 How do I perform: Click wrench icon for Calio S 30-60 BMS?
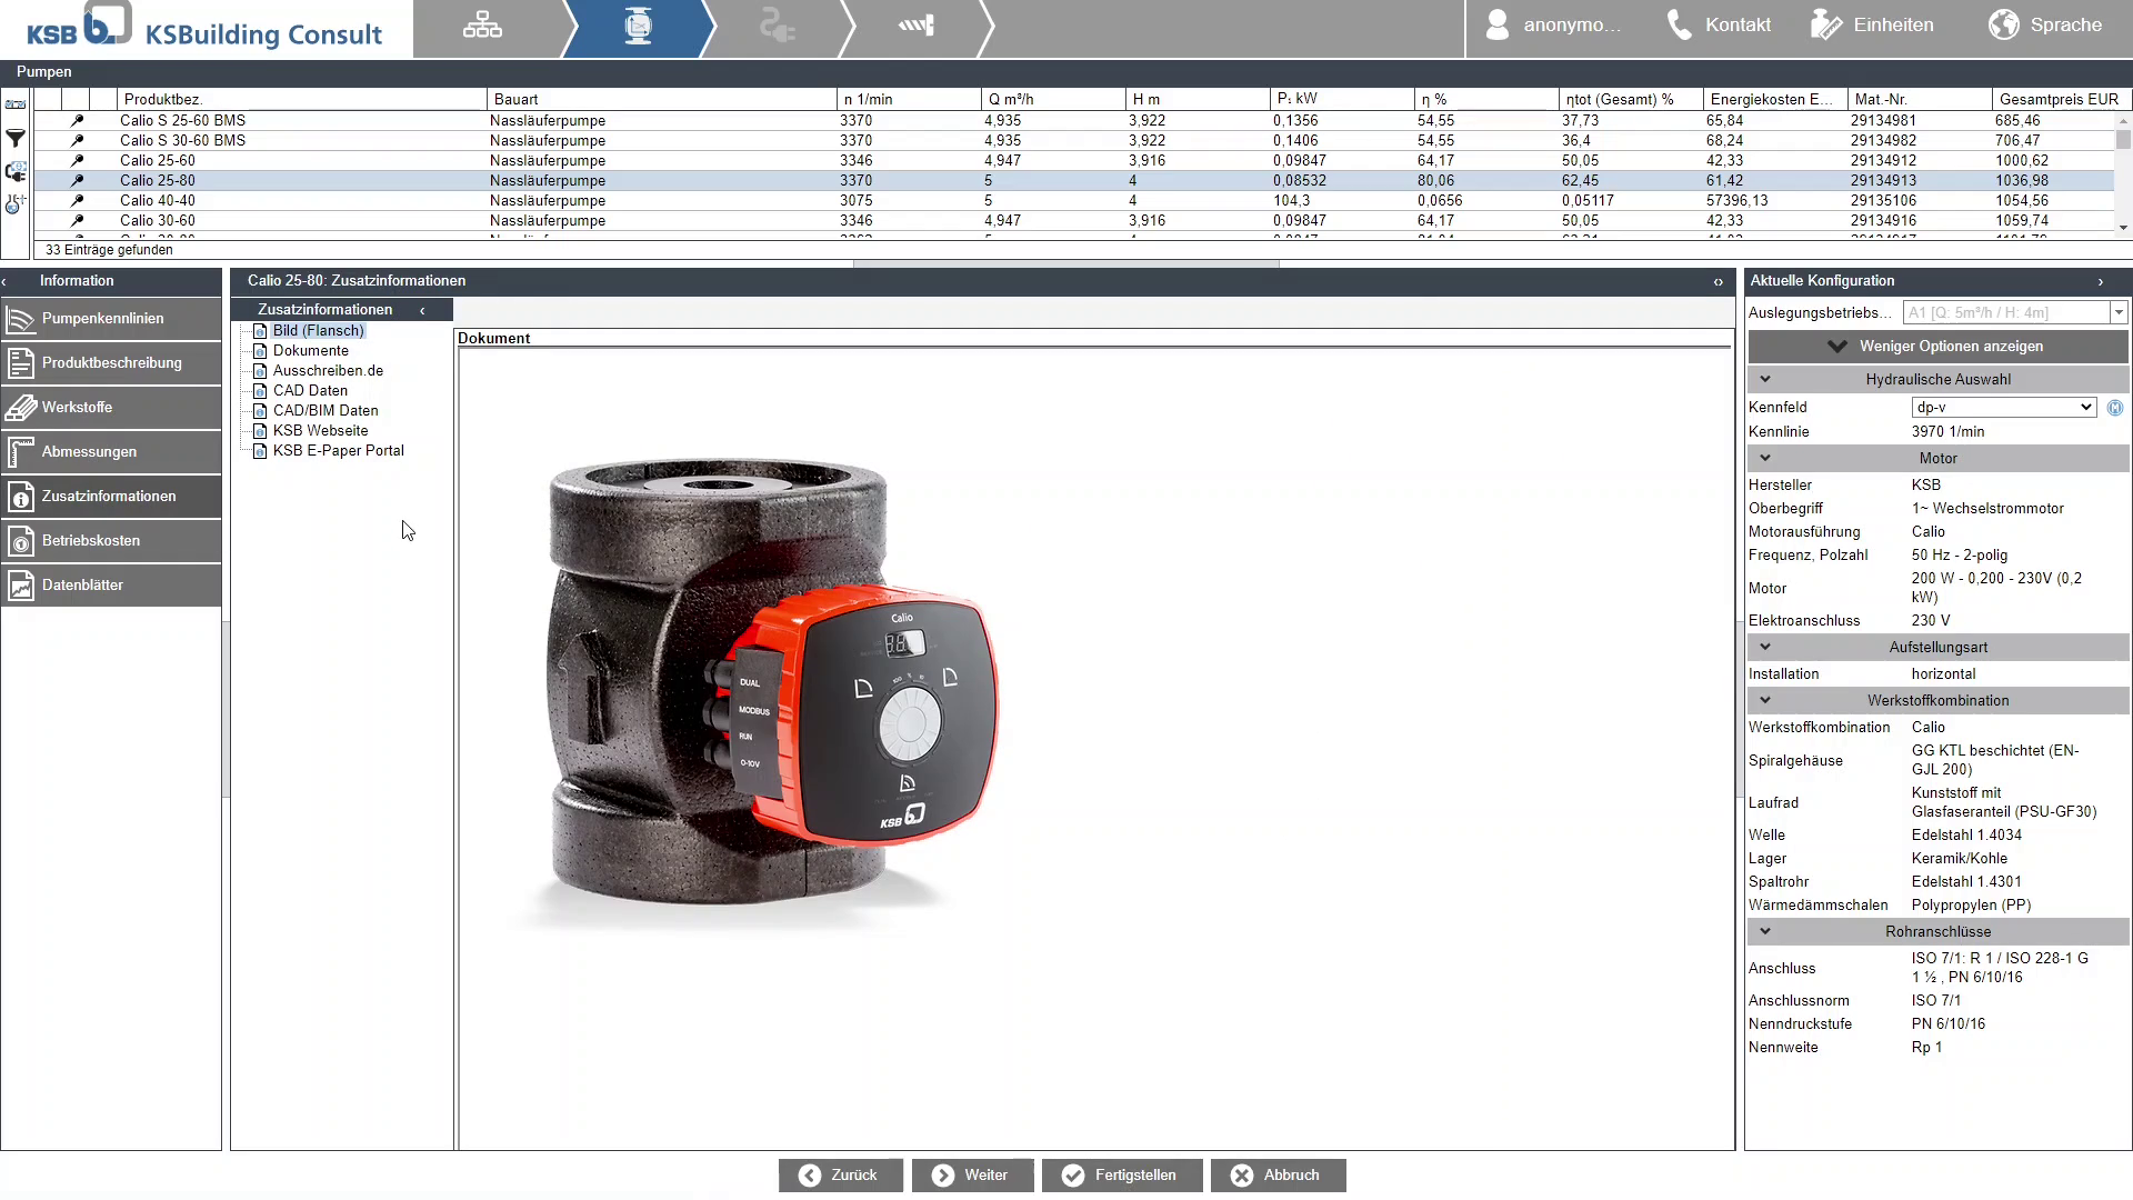pos(77,140)
